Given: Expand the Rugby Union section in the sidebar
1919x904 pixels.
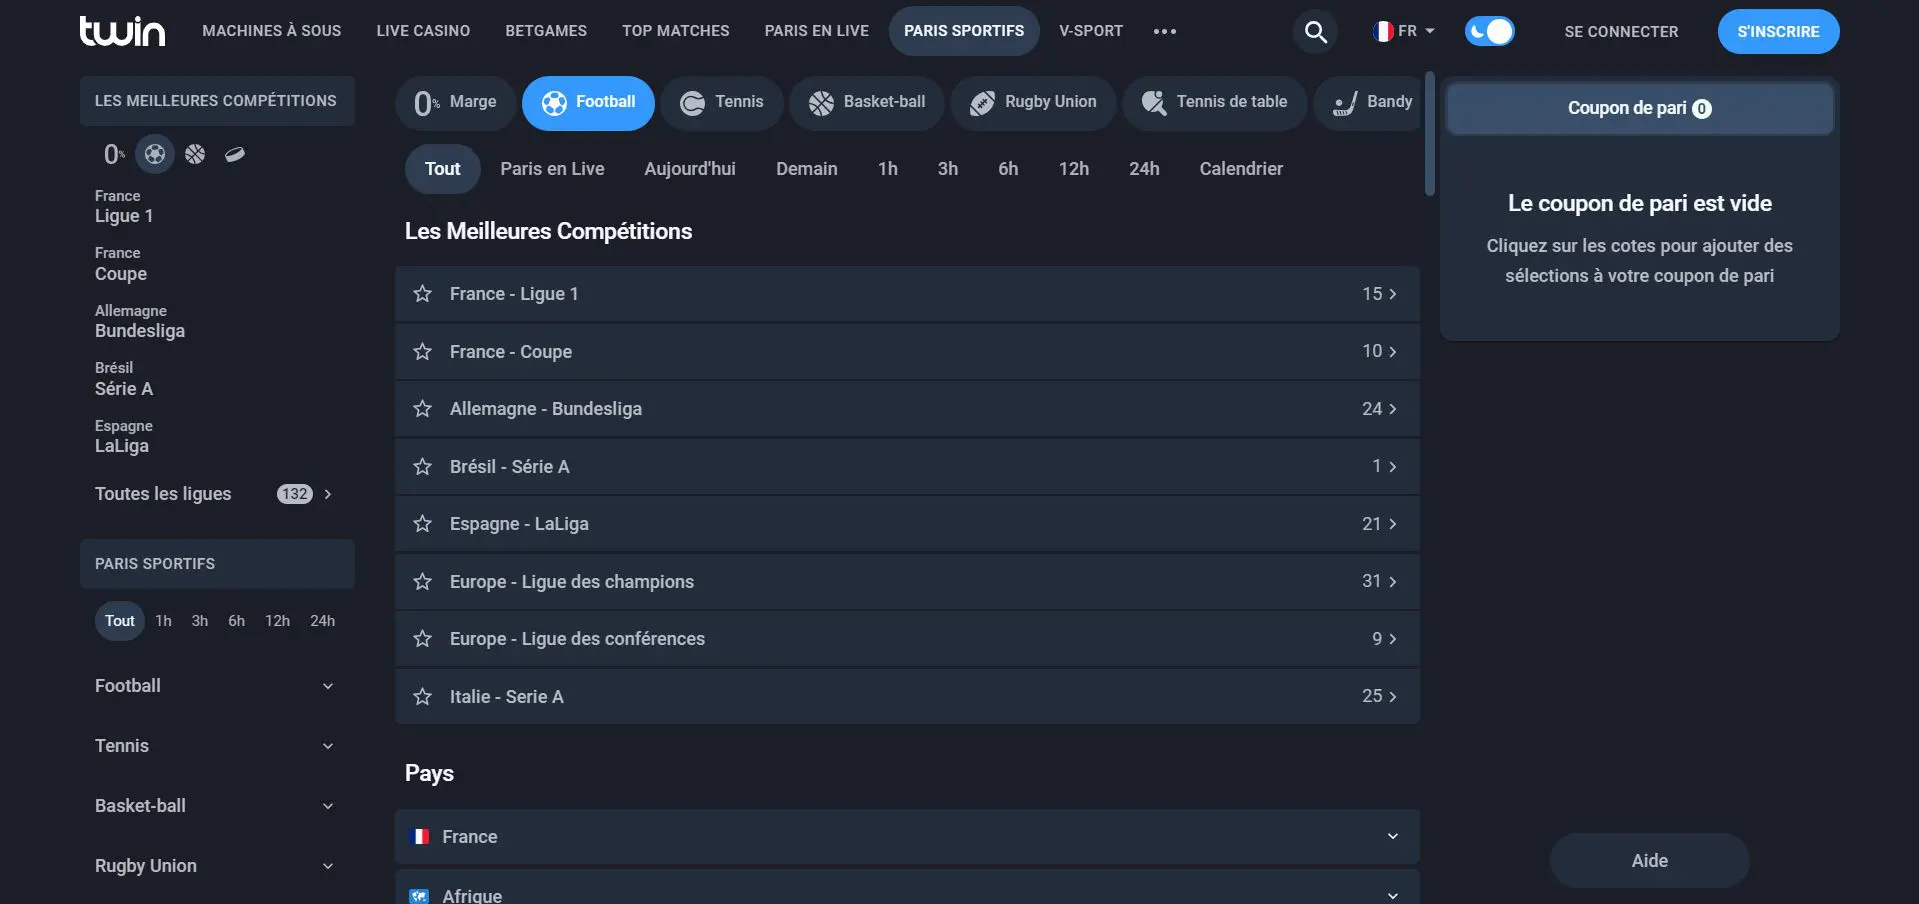Looking at the screenshot, I should [x=217, y=866].
